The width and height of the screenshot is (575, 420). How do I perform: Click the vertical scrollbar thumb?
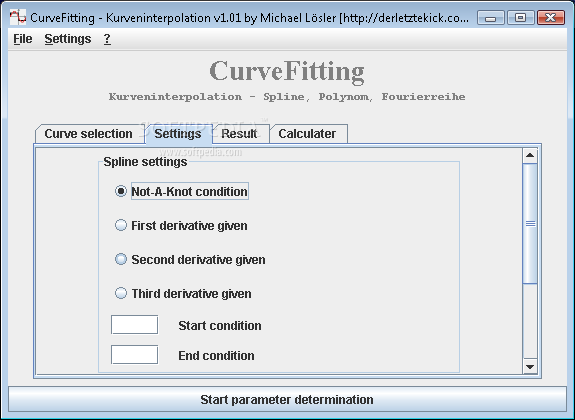pos(530,223)
